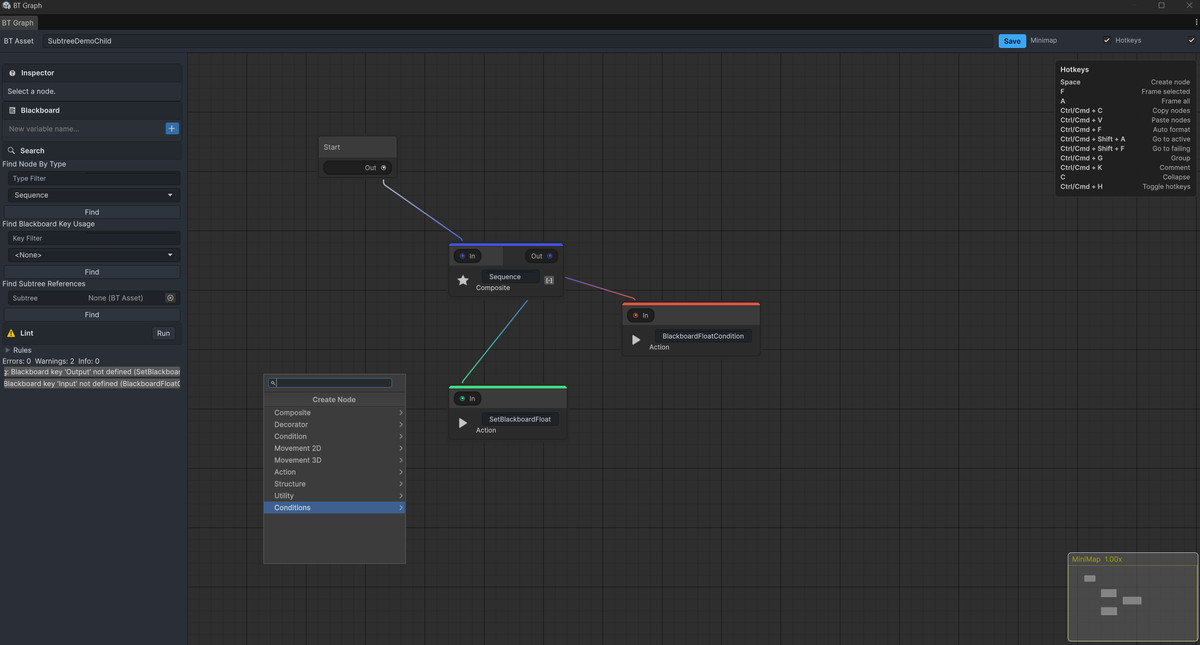Click the Save button

[x=1012, y=41]
